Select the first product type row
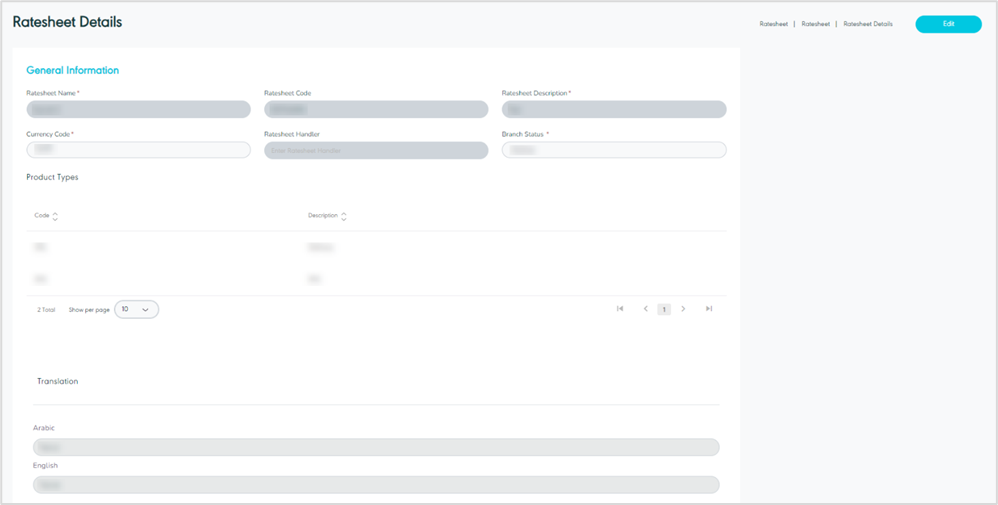The image size is (998, 505). pos(376,247)
